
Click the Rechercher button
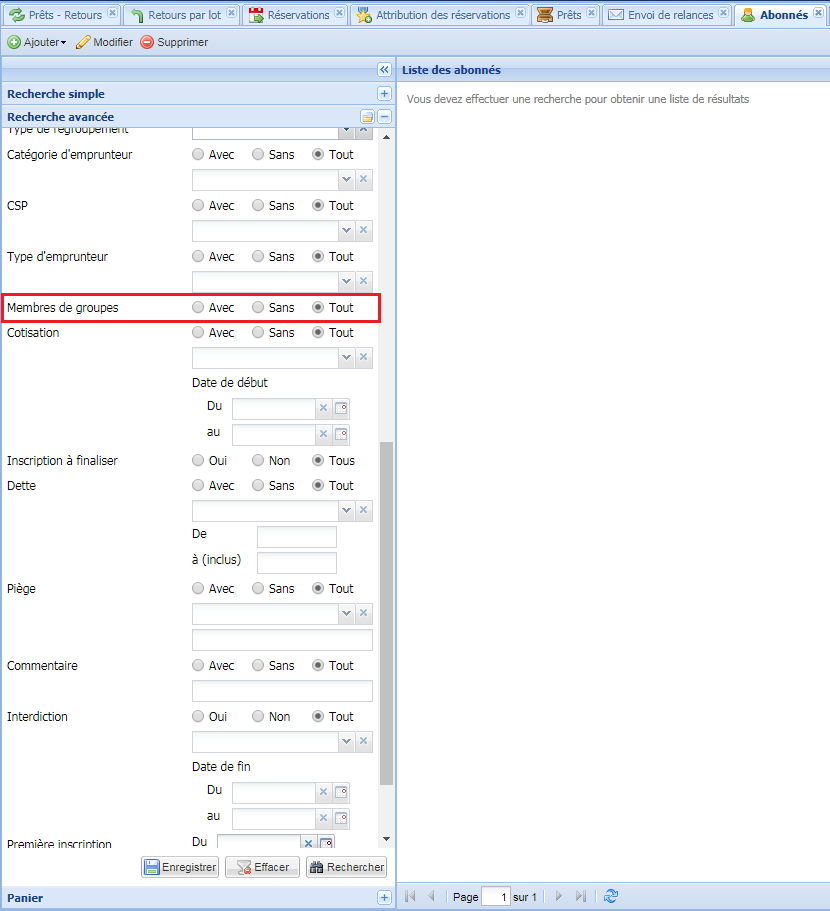click(346, 868)
